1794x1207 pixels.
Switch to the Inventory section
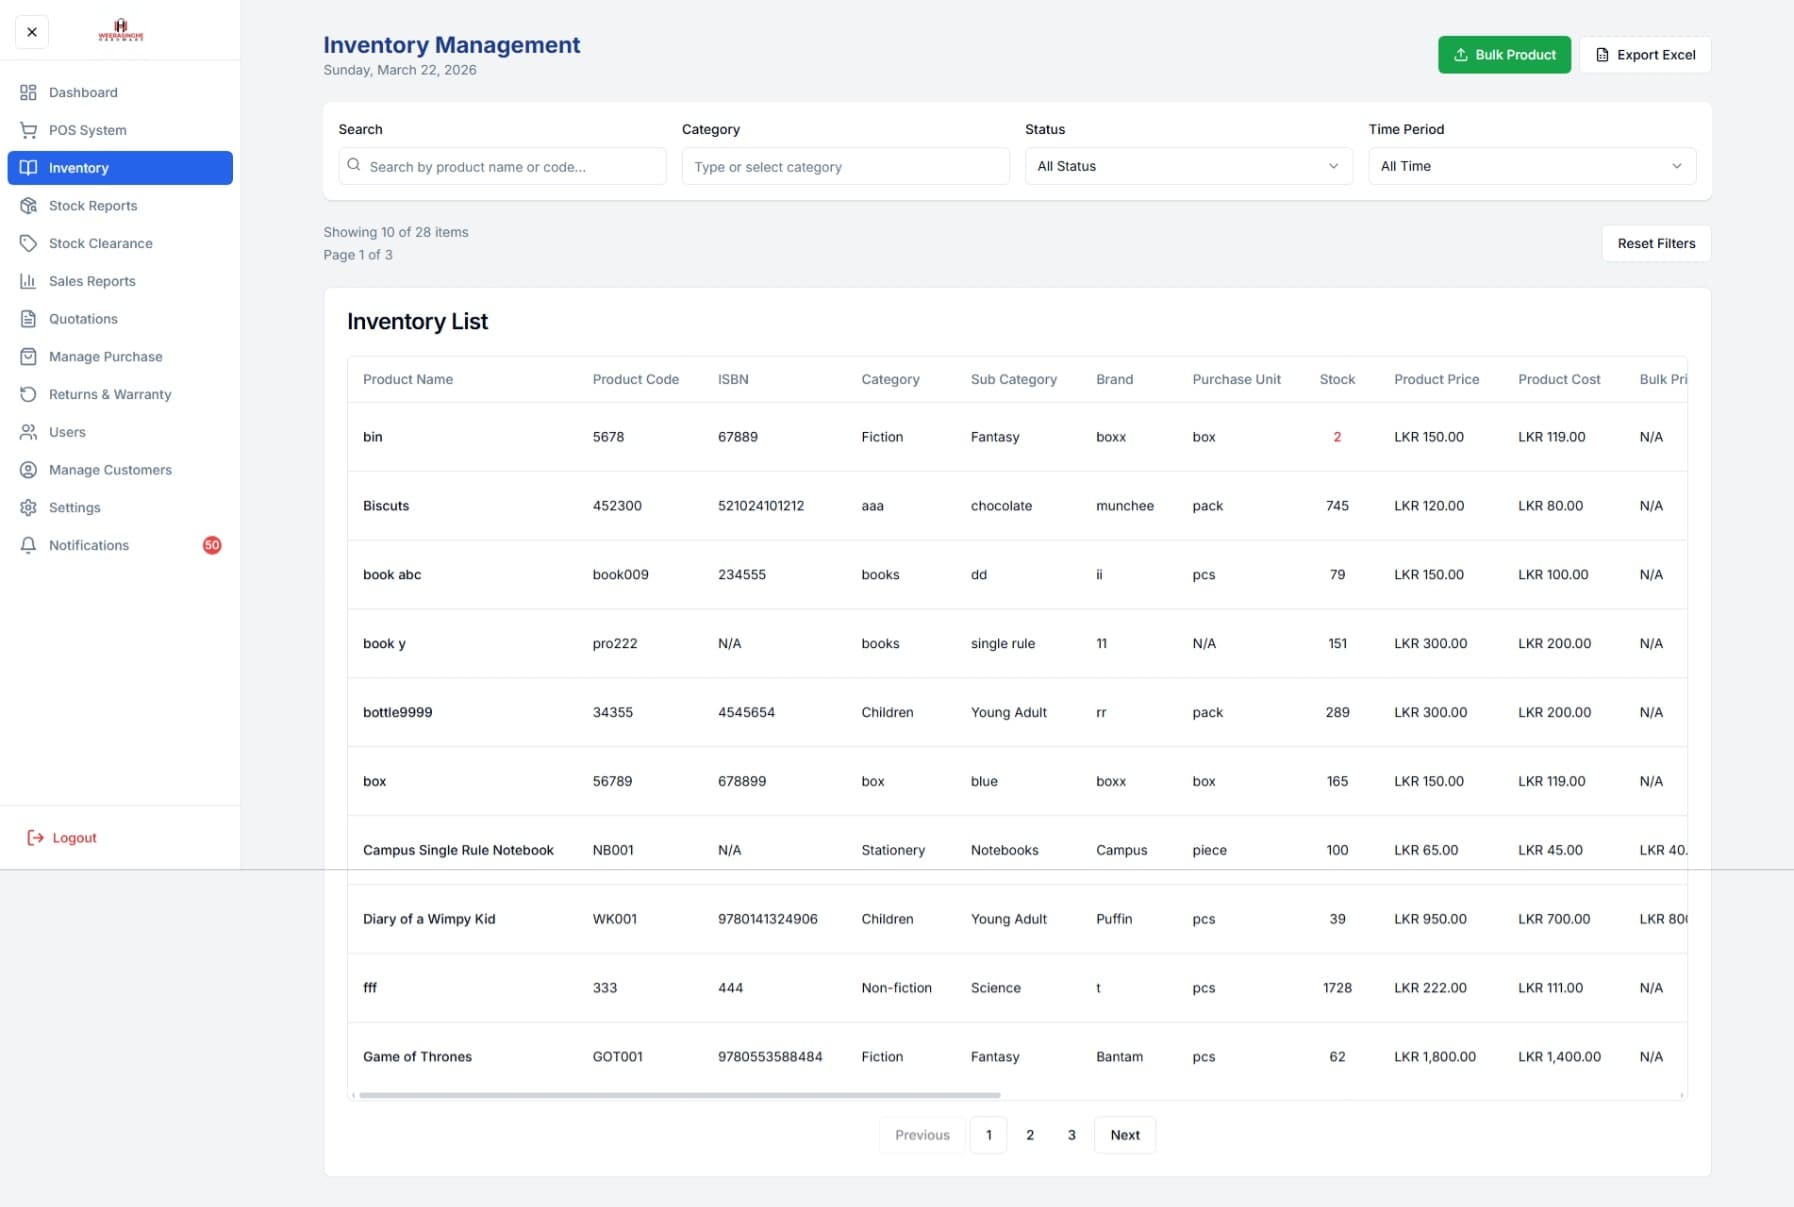(80, 168)
